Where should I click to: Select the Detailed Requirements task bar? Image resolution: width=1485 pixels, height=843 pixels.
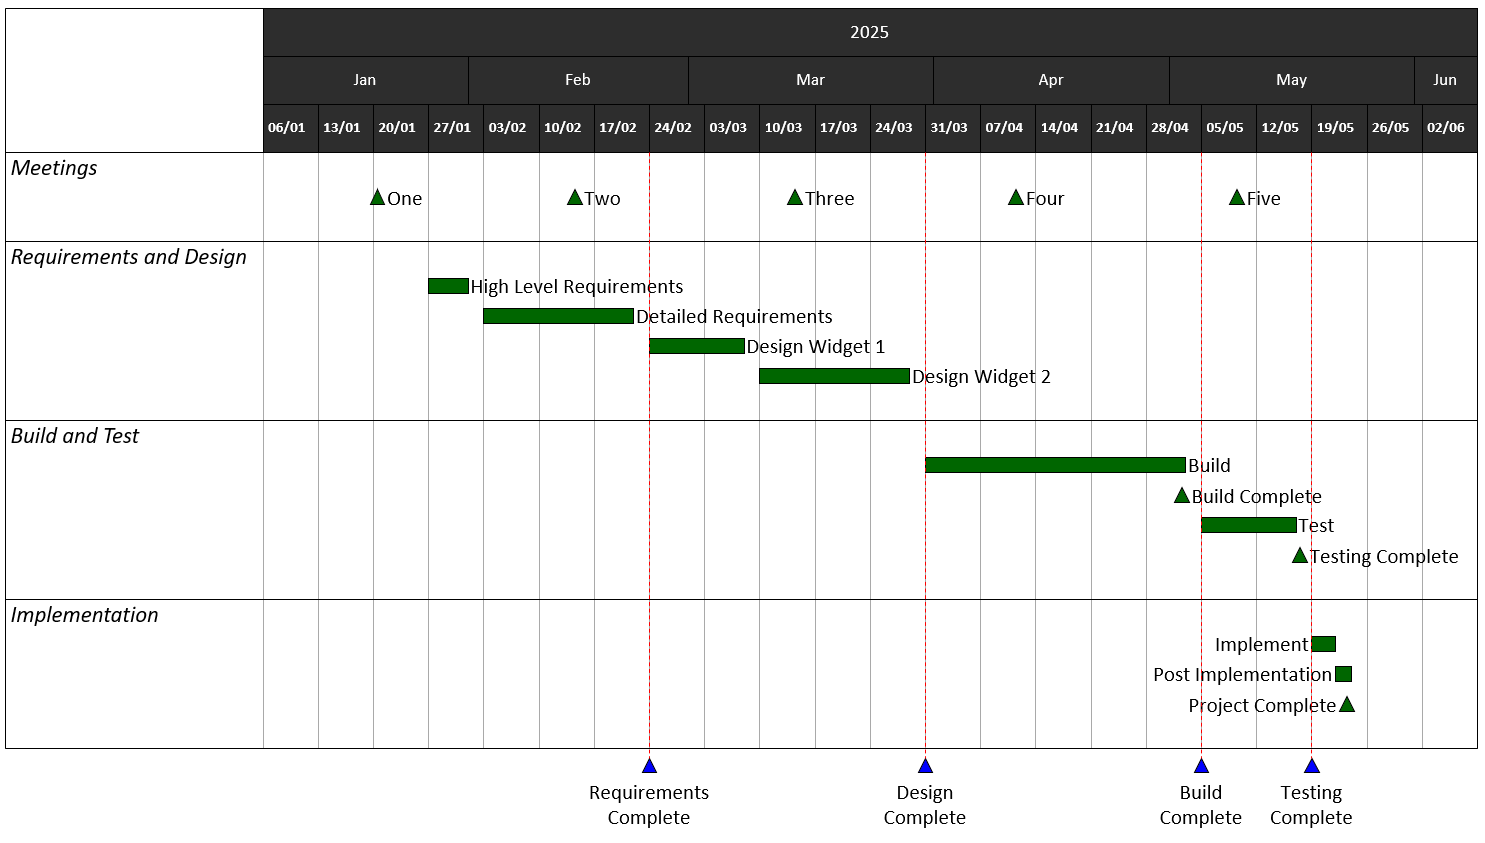point(557,316)
